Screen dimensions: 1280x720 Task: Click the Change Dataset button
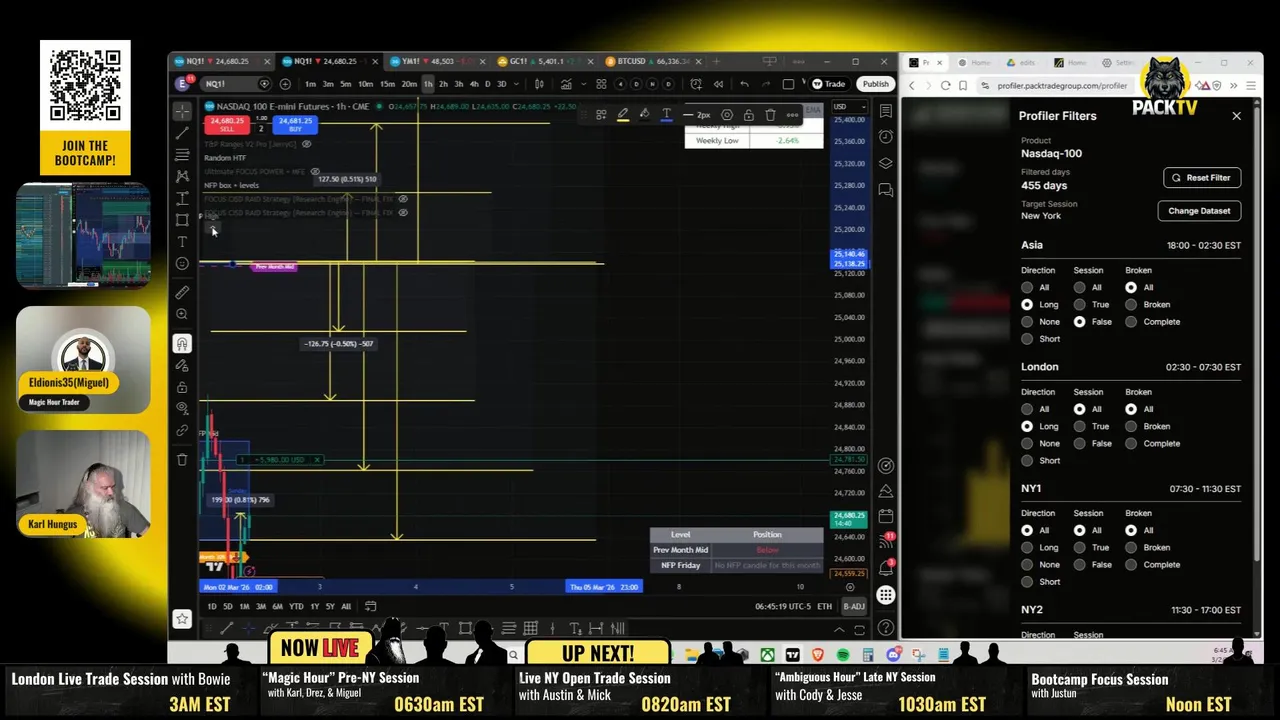click(1199, 211)
